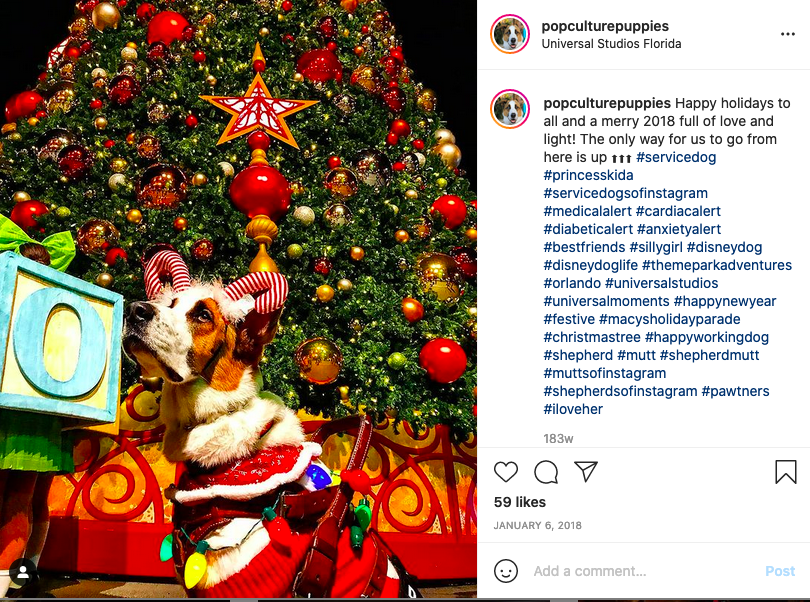Like the post with the heart icon
This screenshot has height=602, width=810.
[506, 472]
